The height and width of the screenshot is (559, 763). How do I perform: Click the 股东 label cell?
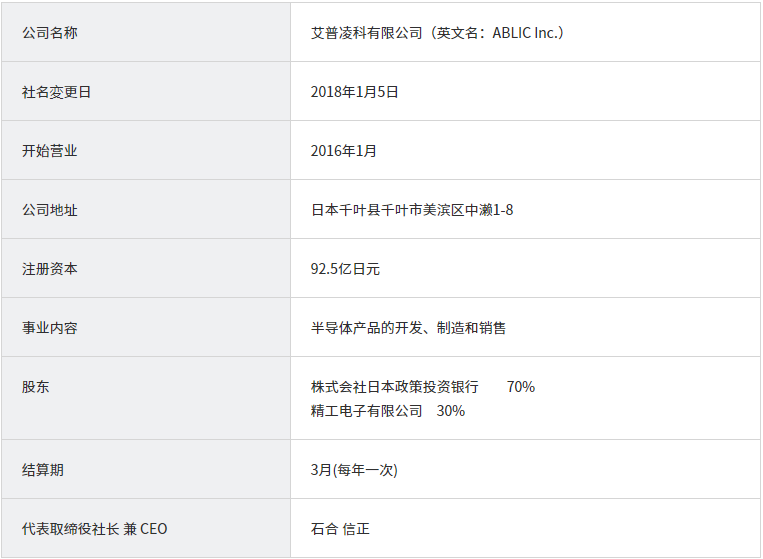tap(146, 398)
